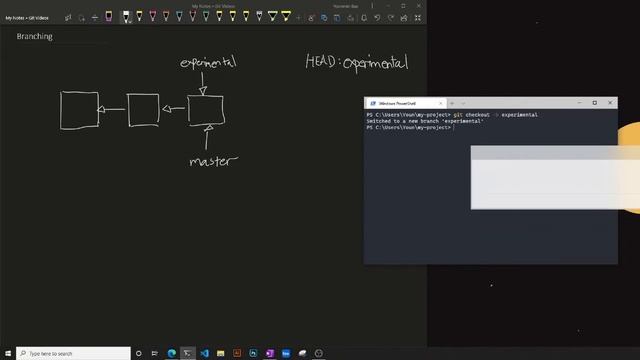Open Cortana from the taskbar
This screenshot has height=360, width=640.
tap(139, 353)
